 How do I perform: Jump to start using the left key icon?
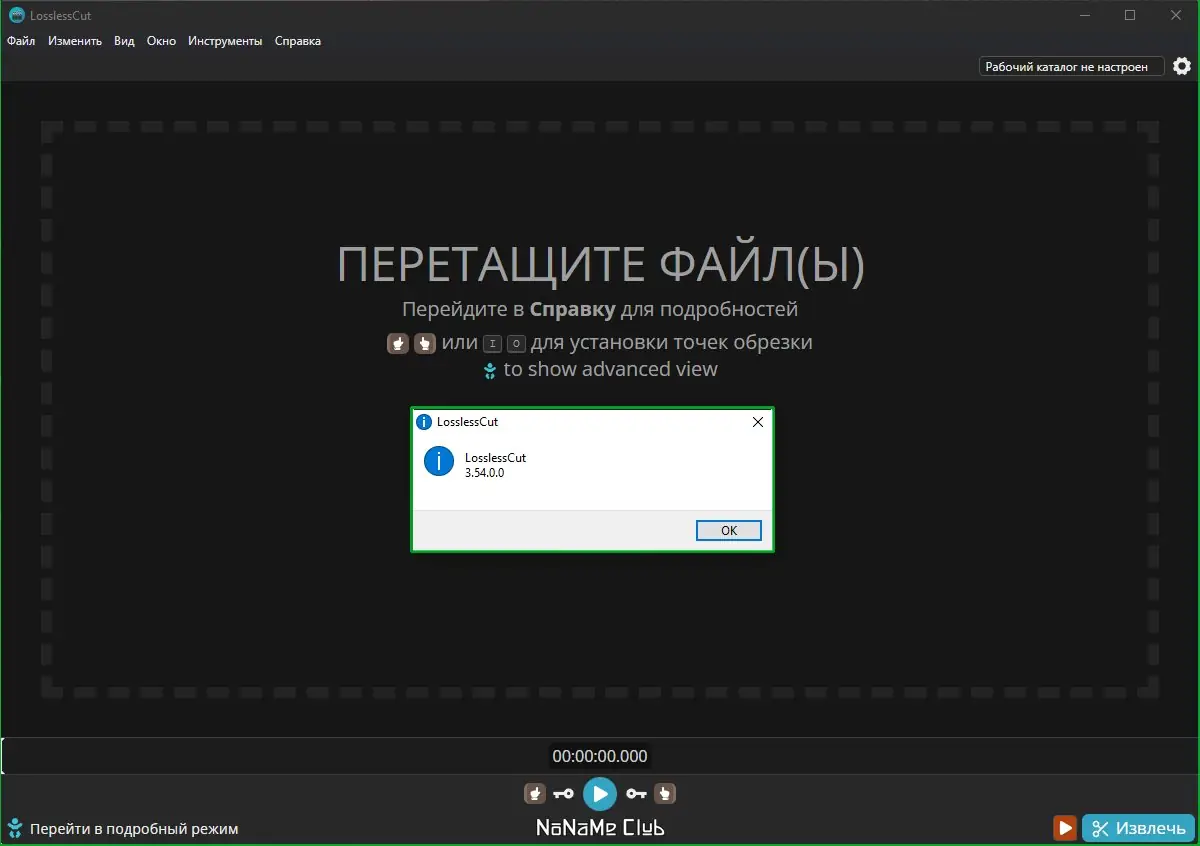coord(563,793)
